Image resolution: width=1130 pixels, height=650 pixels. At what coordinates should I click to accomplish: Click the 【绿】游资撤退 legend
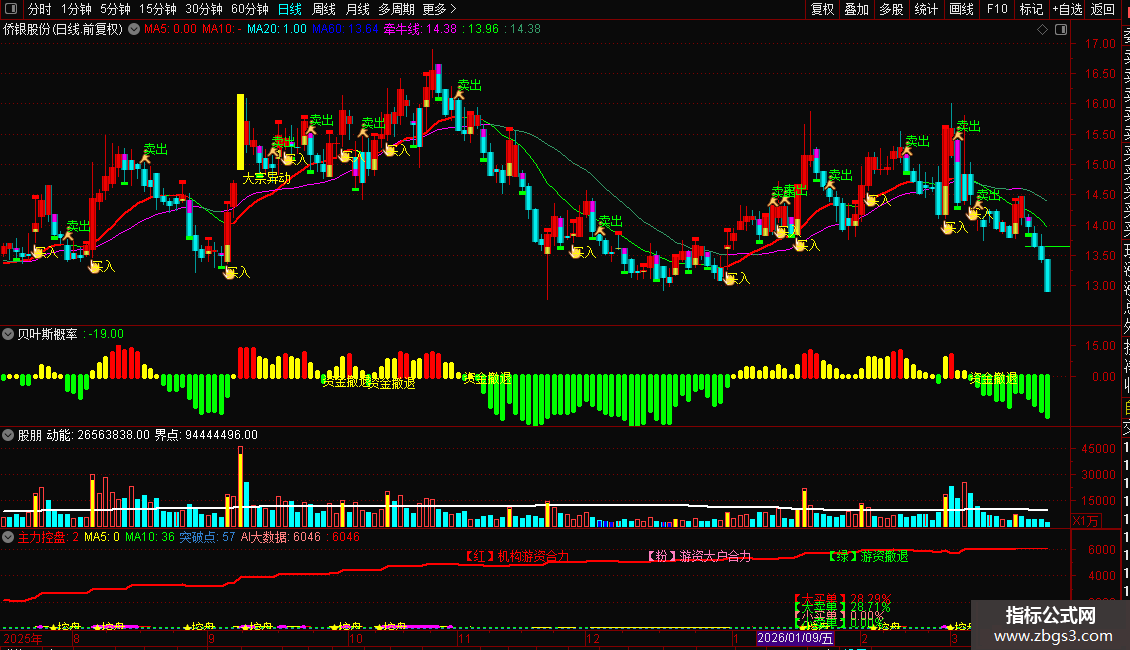[867, 556]
